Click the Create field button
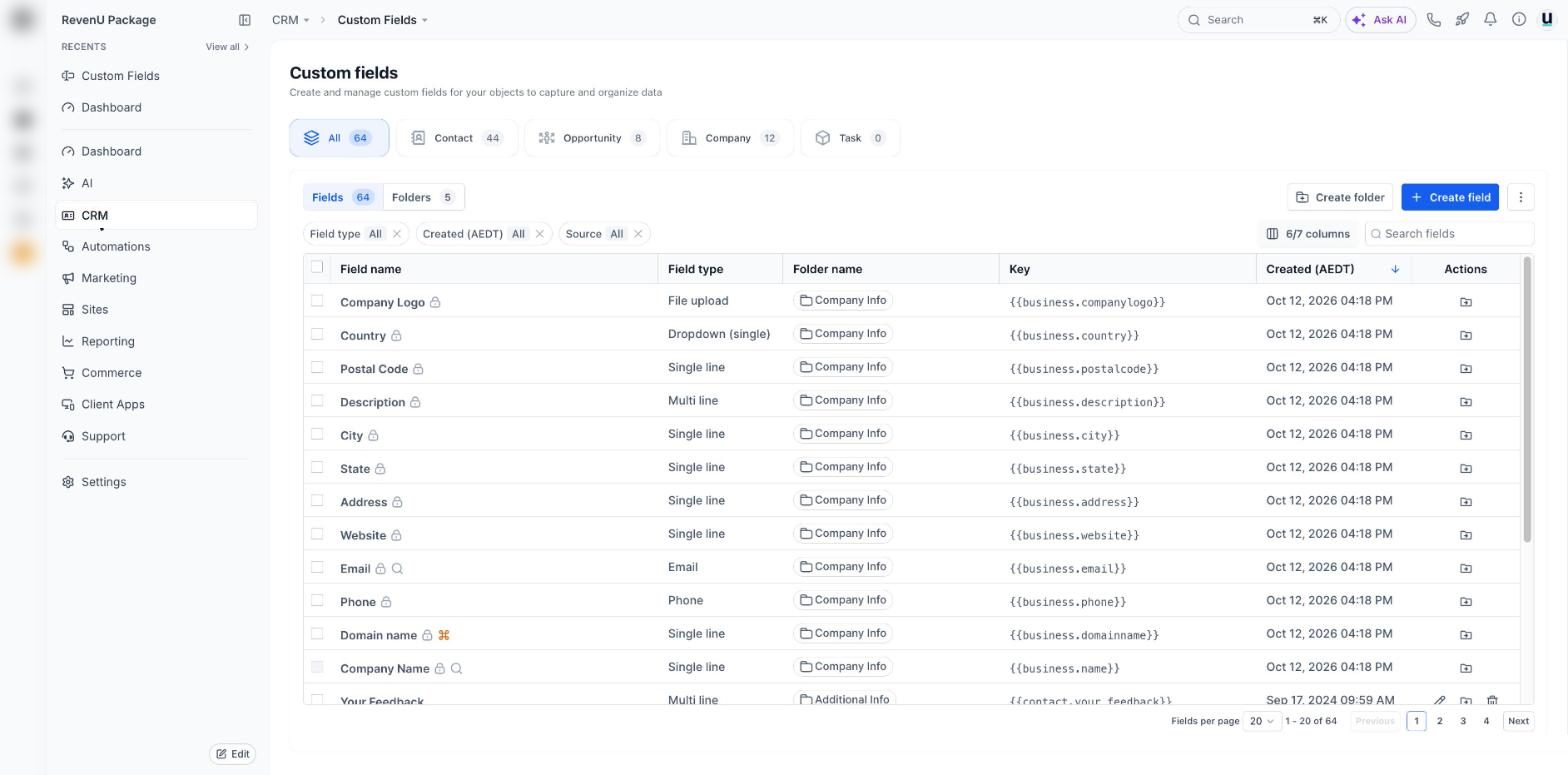Screen dimensions: 1568x775 (x=1450, y=197)
